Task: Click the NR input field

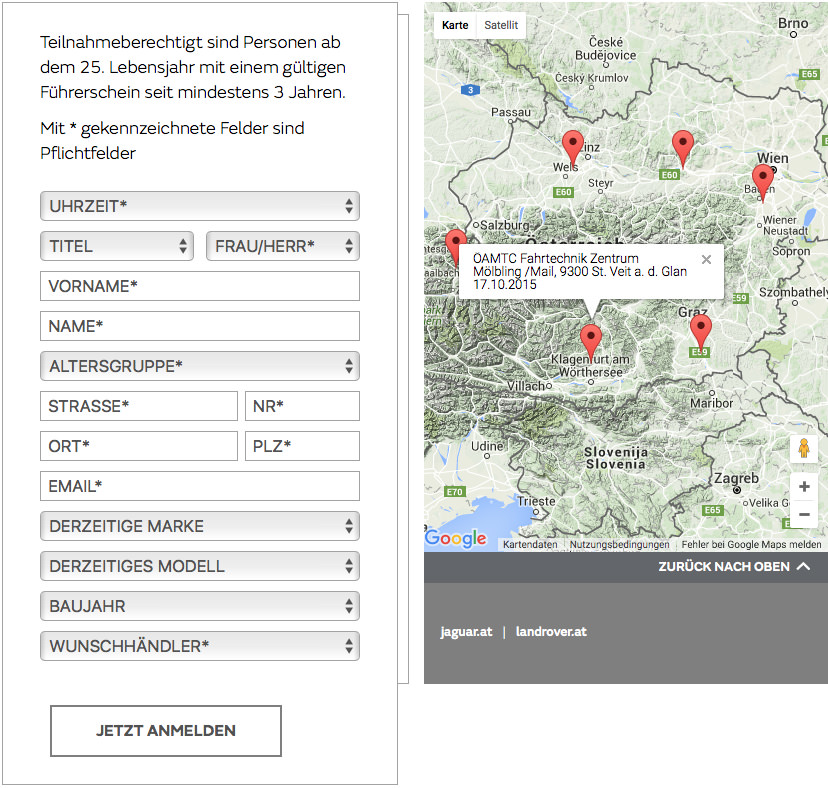Action: point(302,406)
